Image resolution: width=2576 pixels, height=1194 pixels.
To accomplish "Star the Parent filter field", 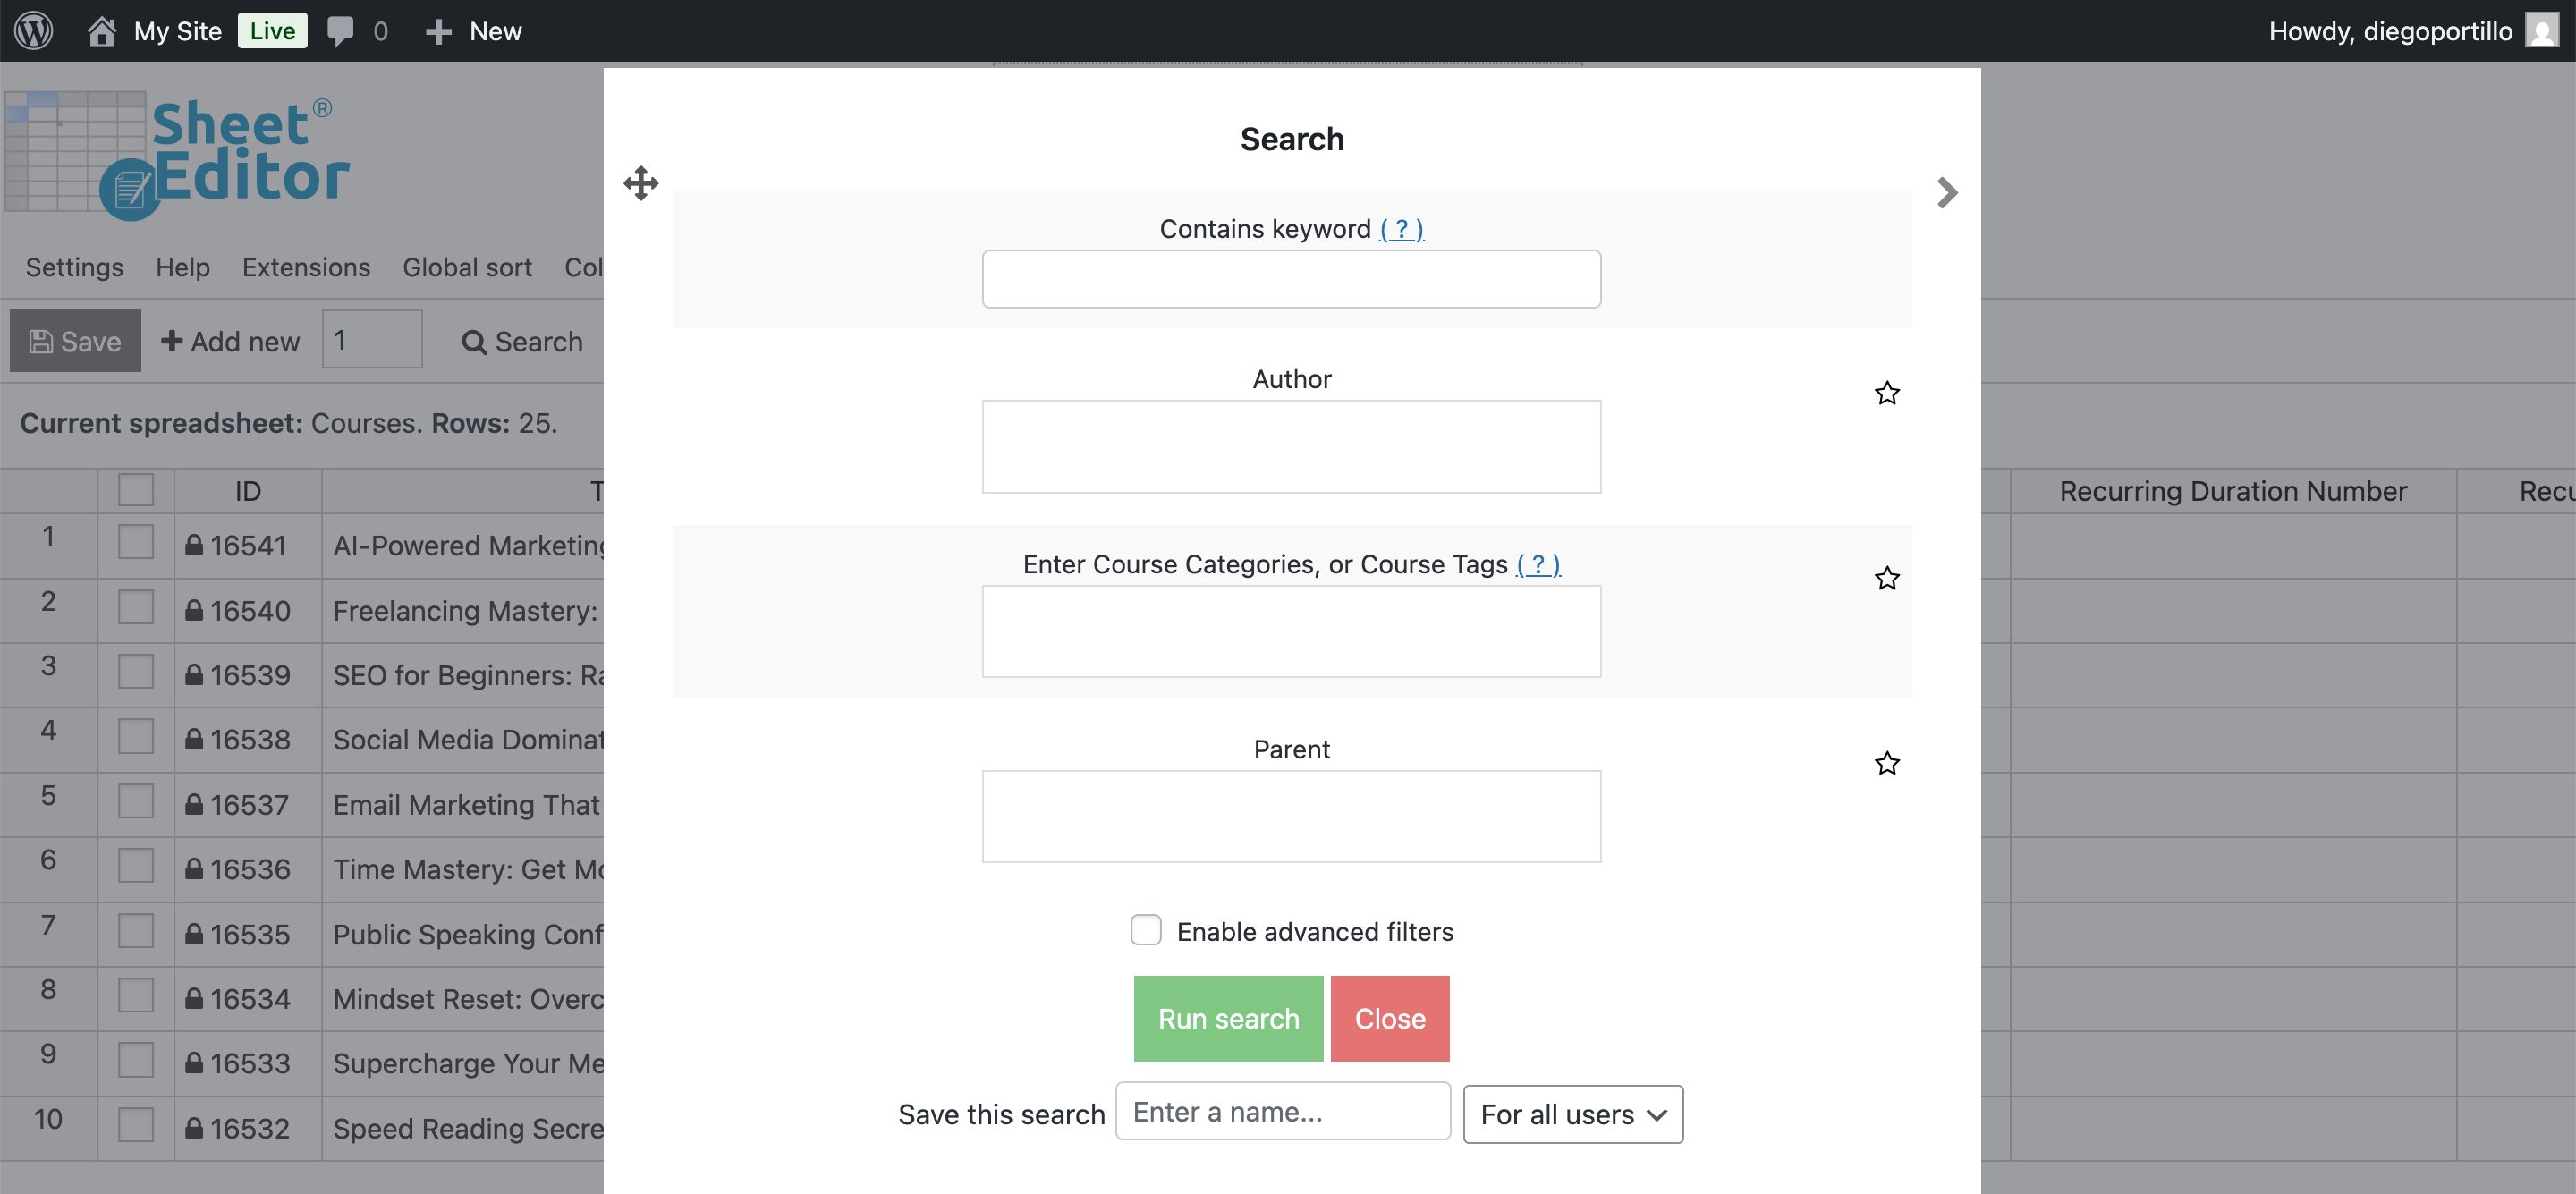I will pyautogui.click(x=1886, y=764).
